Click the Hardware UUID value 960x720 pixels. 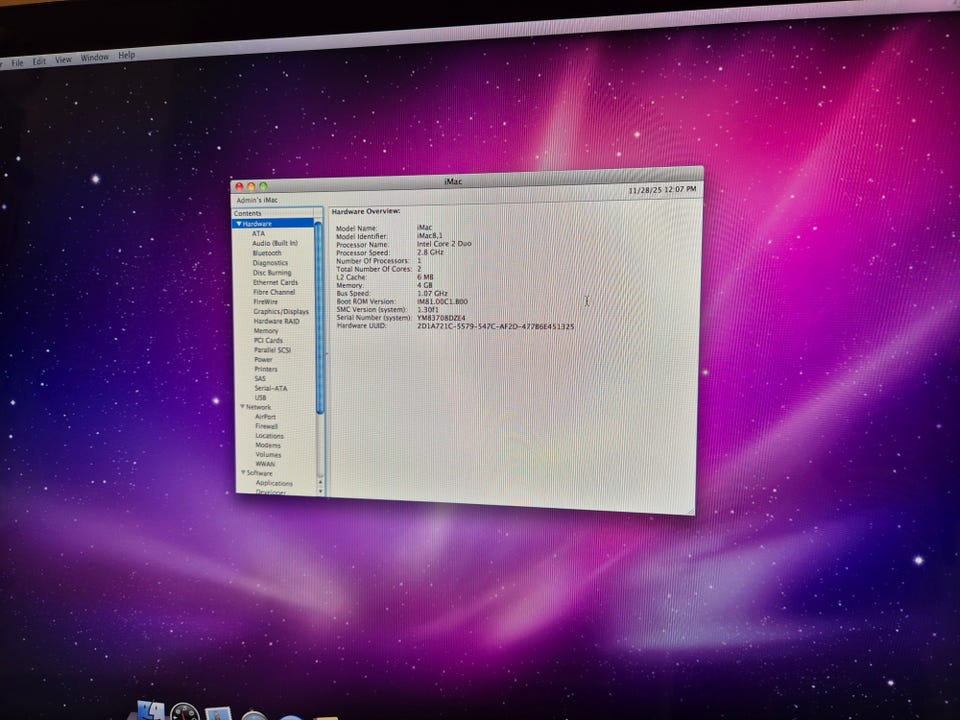495,326
